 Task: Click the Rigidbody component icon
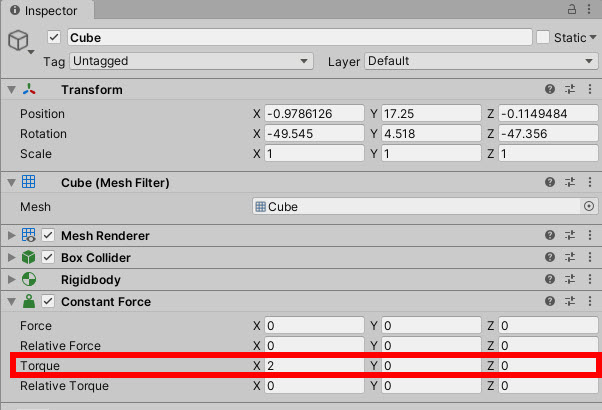[29, 279]
